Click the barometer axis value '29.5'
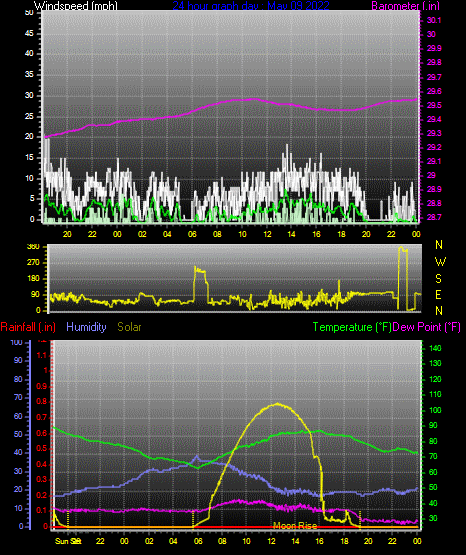Screen dimensions: 466x555 coord(434,105)
